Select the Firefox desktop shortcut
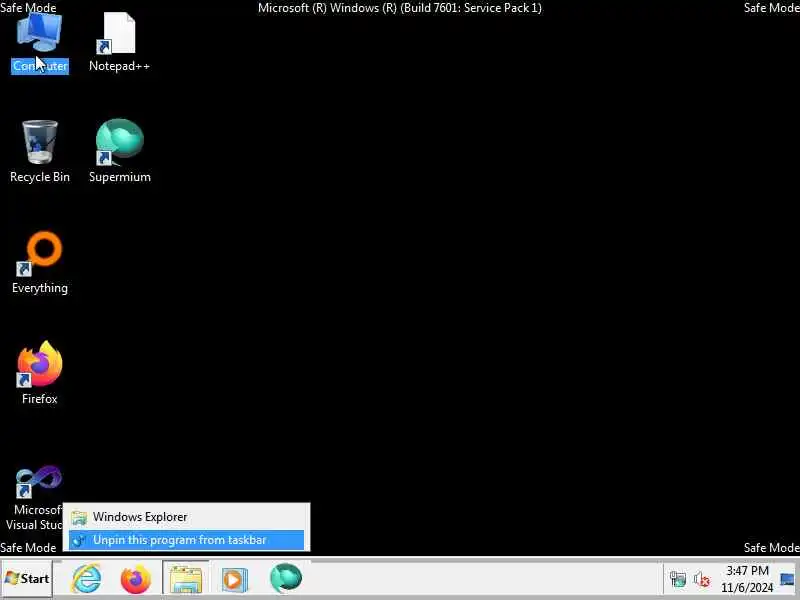The height and width of the screenshot is (600, 800). pyautogui.click(x=39, y=373)
